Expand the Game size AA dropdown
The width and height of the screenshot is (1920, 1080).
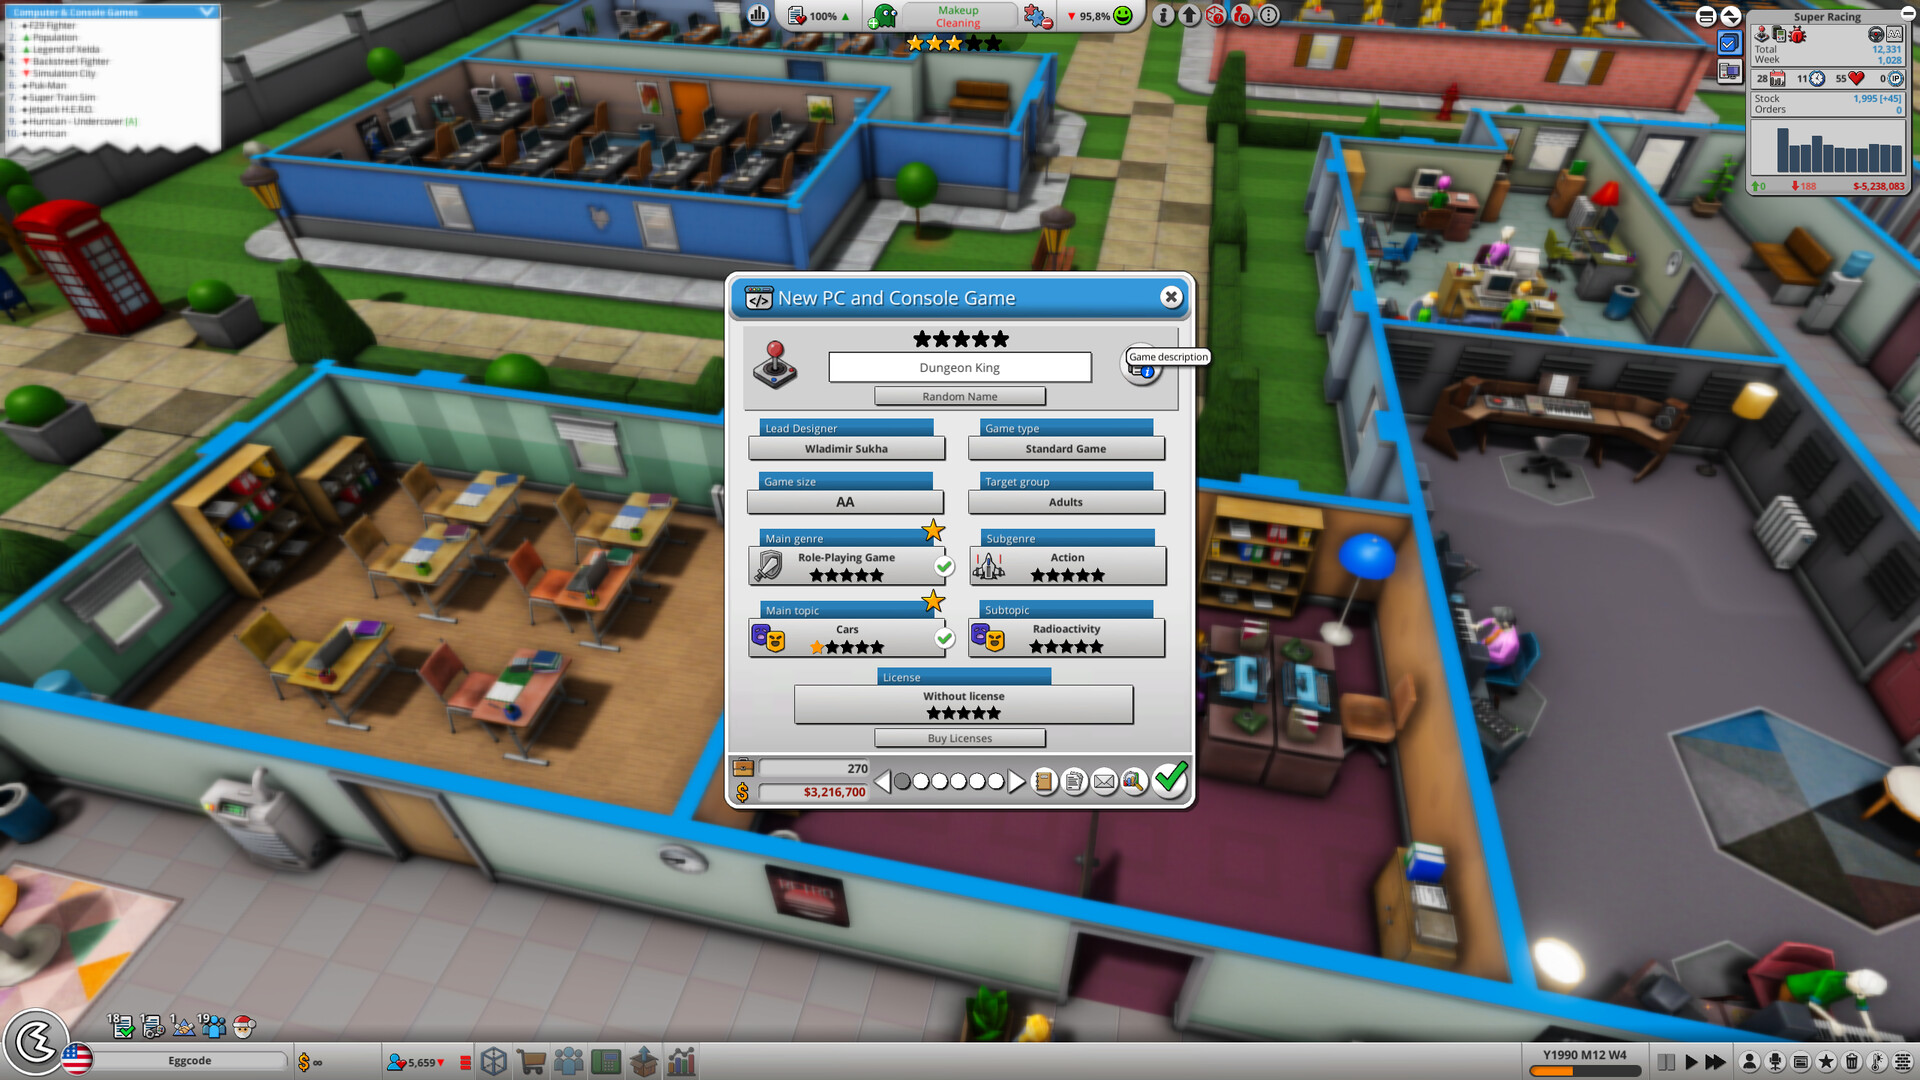(x=845, y=501)
